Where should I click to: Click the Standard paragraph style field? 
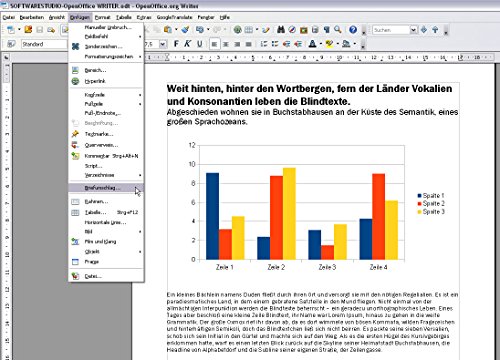tap(45, 44)
